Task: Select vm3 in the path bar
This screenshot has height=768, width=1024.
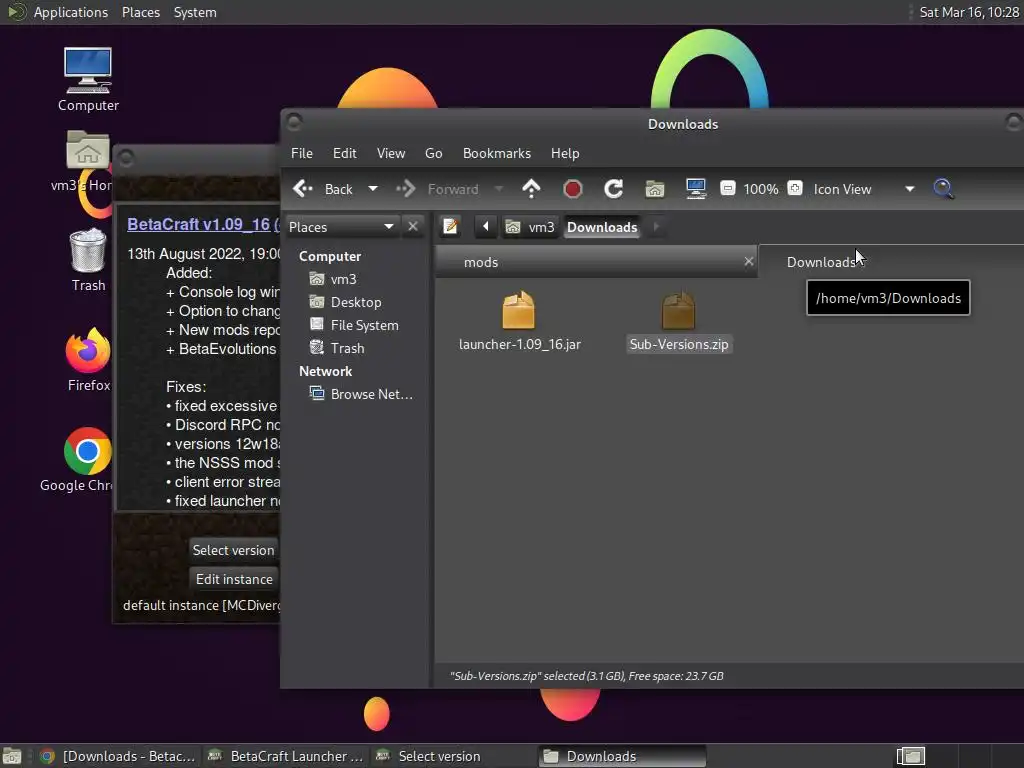Action: click(x=530, y=227)
